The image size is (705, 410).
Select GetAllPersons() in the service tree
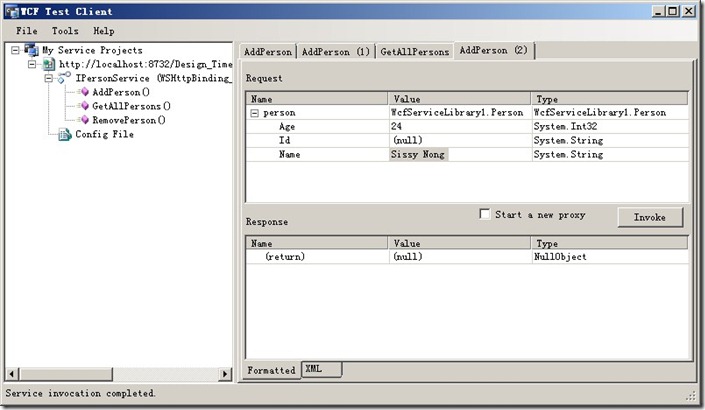pyautogui.click(x=131, y=106)
